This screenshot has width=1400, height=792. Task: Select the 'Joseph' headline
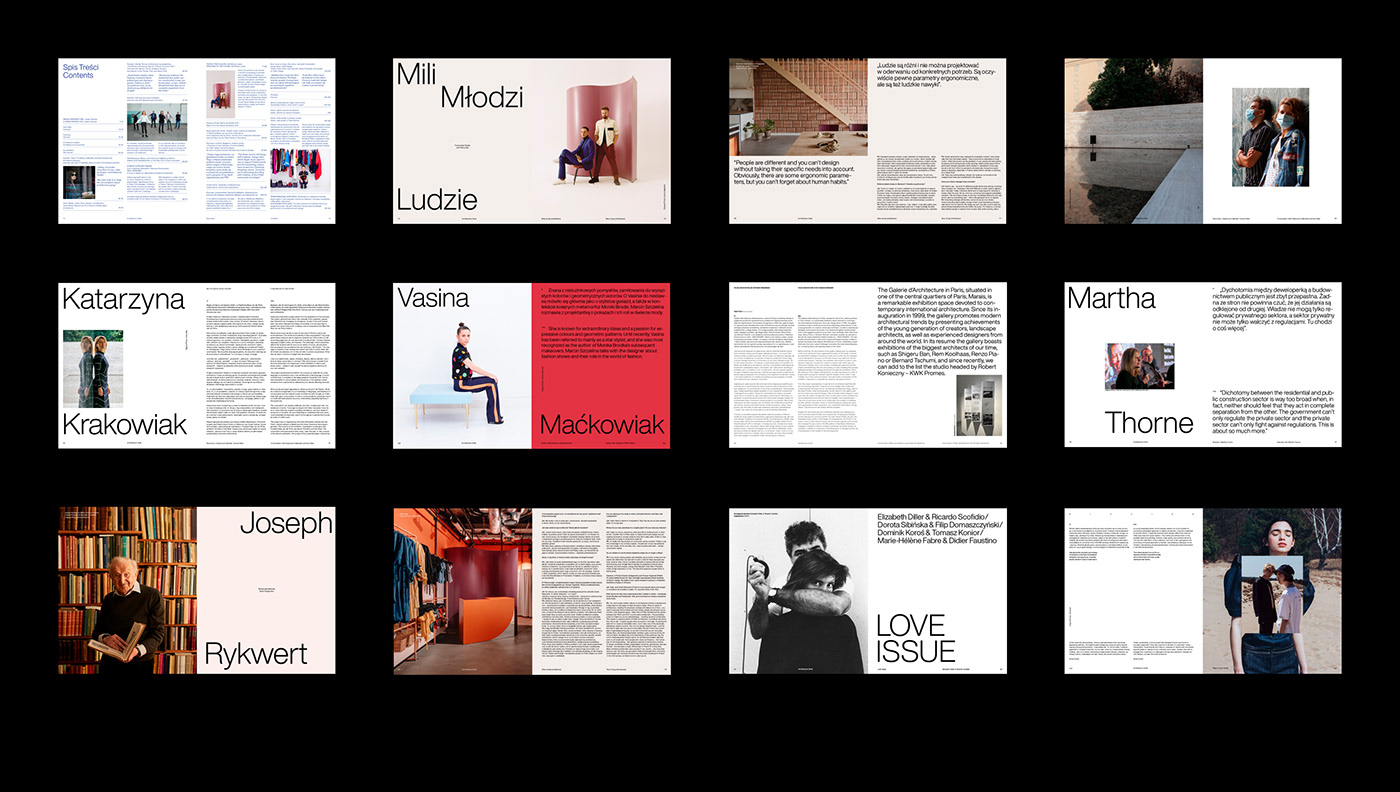(x=286, y=524)
